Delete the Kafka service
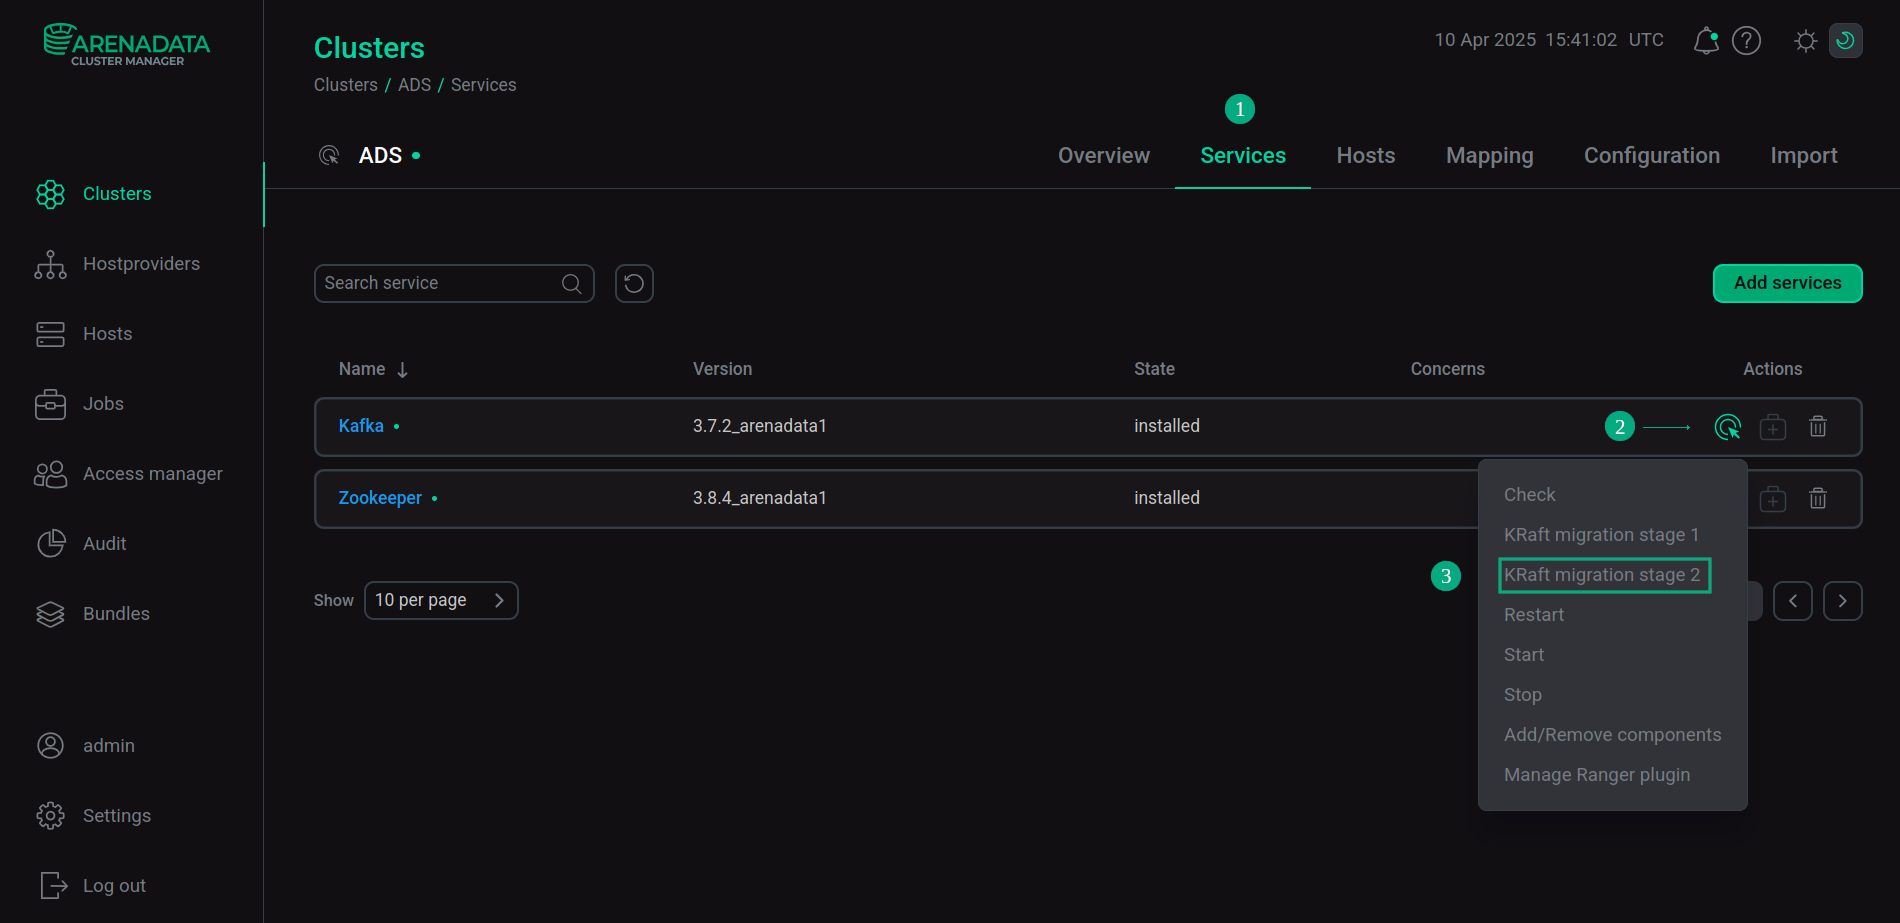1900x923 pixels. click(1818, 427)
